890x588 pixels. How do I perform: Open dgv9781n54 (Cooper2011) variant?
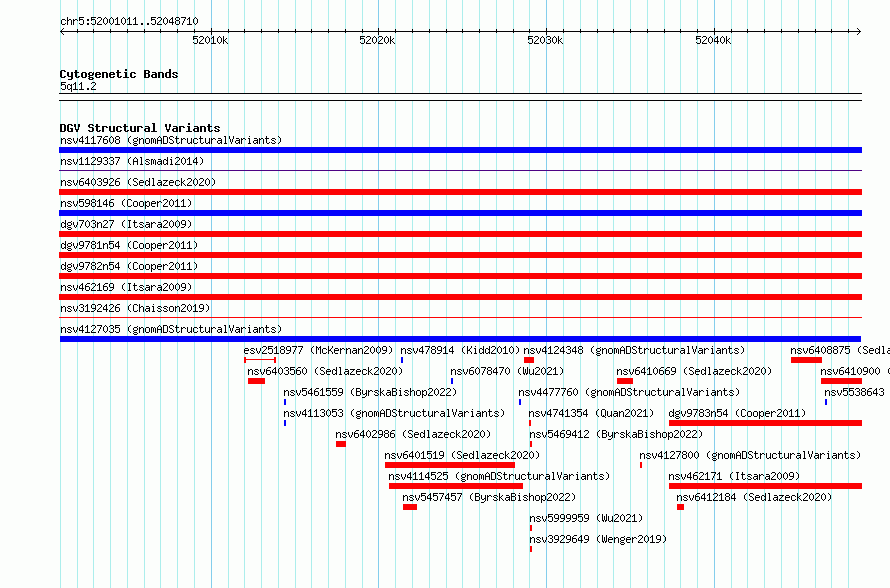coord(129,245)
